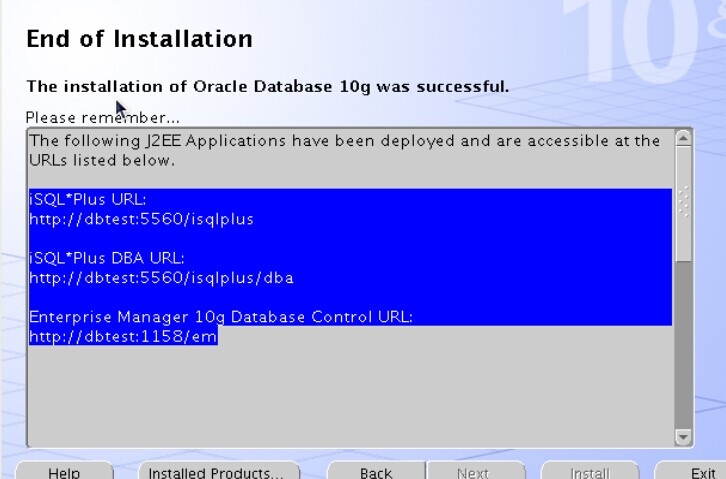Click the installation was successful message
726x479 pixels.
click(268, 87)
